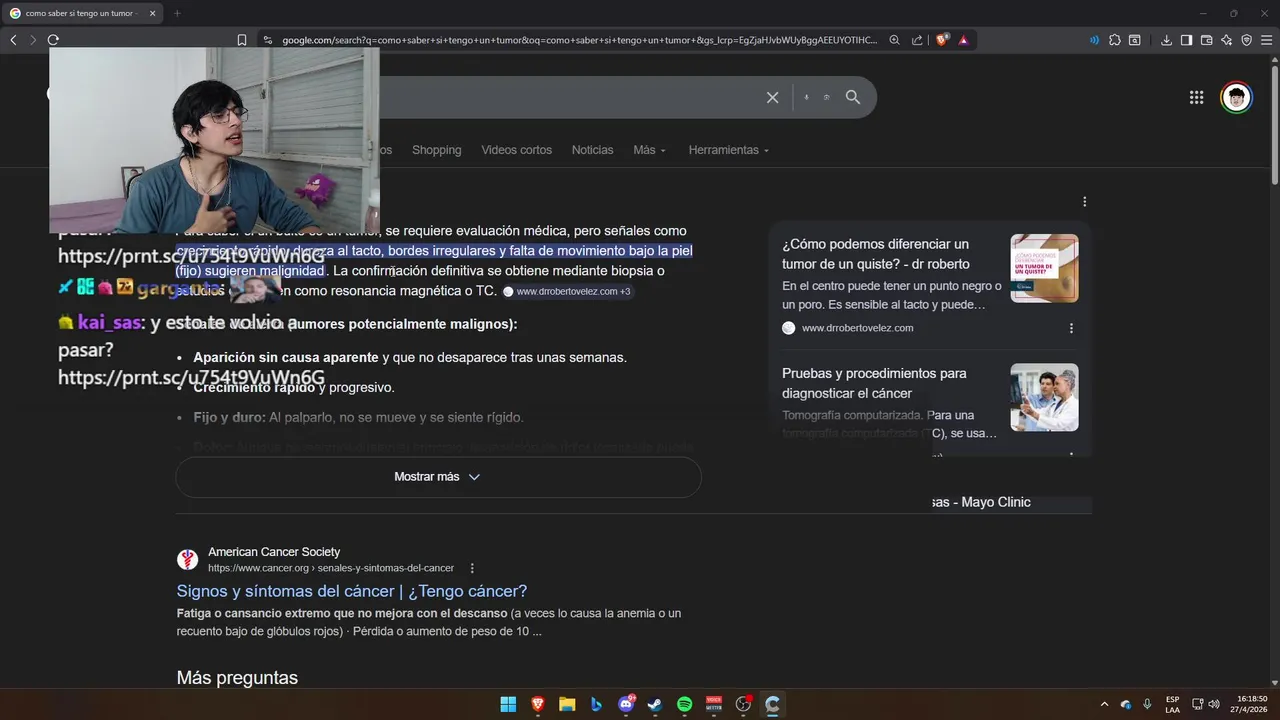
Task: Open the extensions puzzle-piece icon
Action: tap(1115, 40)
